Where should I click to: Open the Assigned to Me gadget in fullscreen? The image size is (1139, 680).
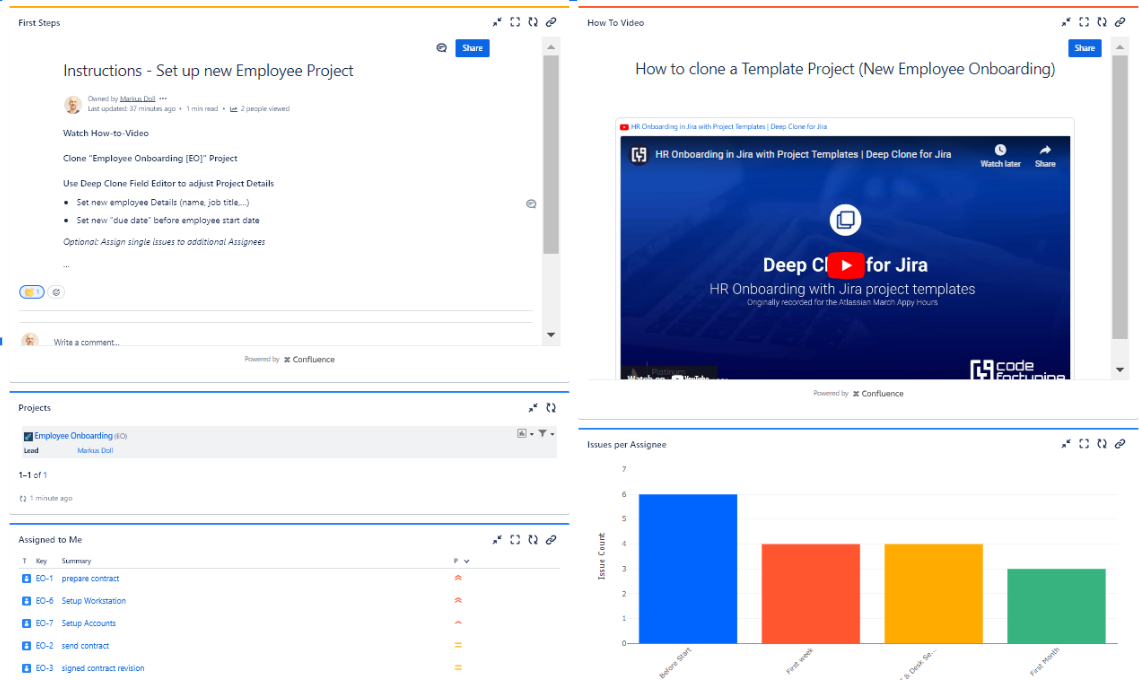[516, 539]
